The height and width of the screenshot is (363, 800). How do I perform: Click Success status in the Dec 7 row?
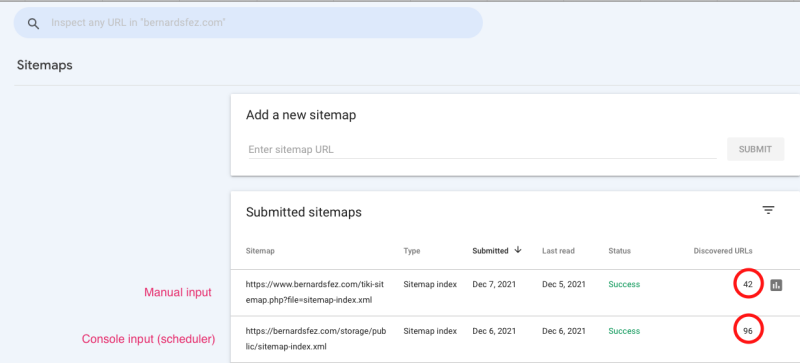624,284
